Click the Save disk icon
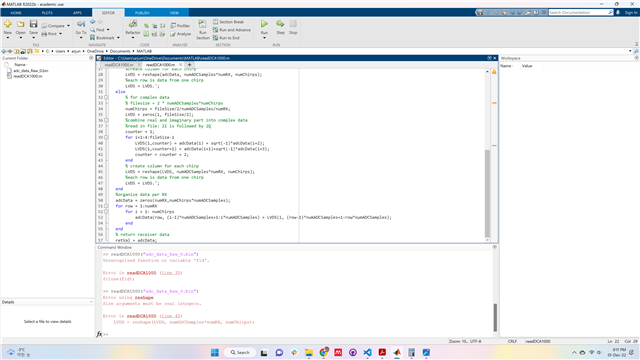Image resolution: width=640 pixels, height=360 pixels. click(x=33, y=24)
